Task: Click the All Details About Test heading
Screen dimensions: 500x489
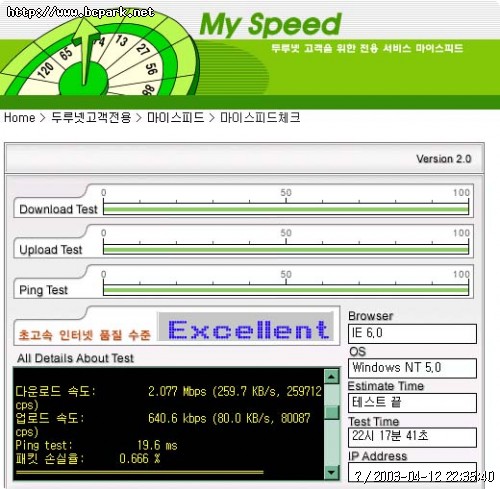Action: (75, 358)
